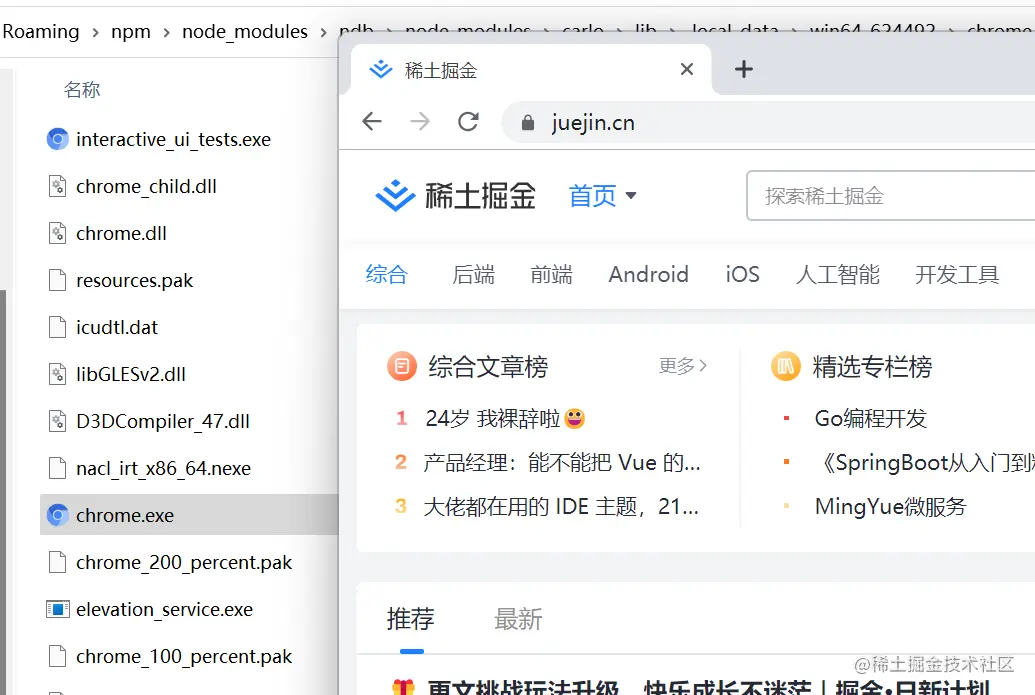Click the padlock site info icon
This screenshot has width=1035, height=695.
coord(527,123)
